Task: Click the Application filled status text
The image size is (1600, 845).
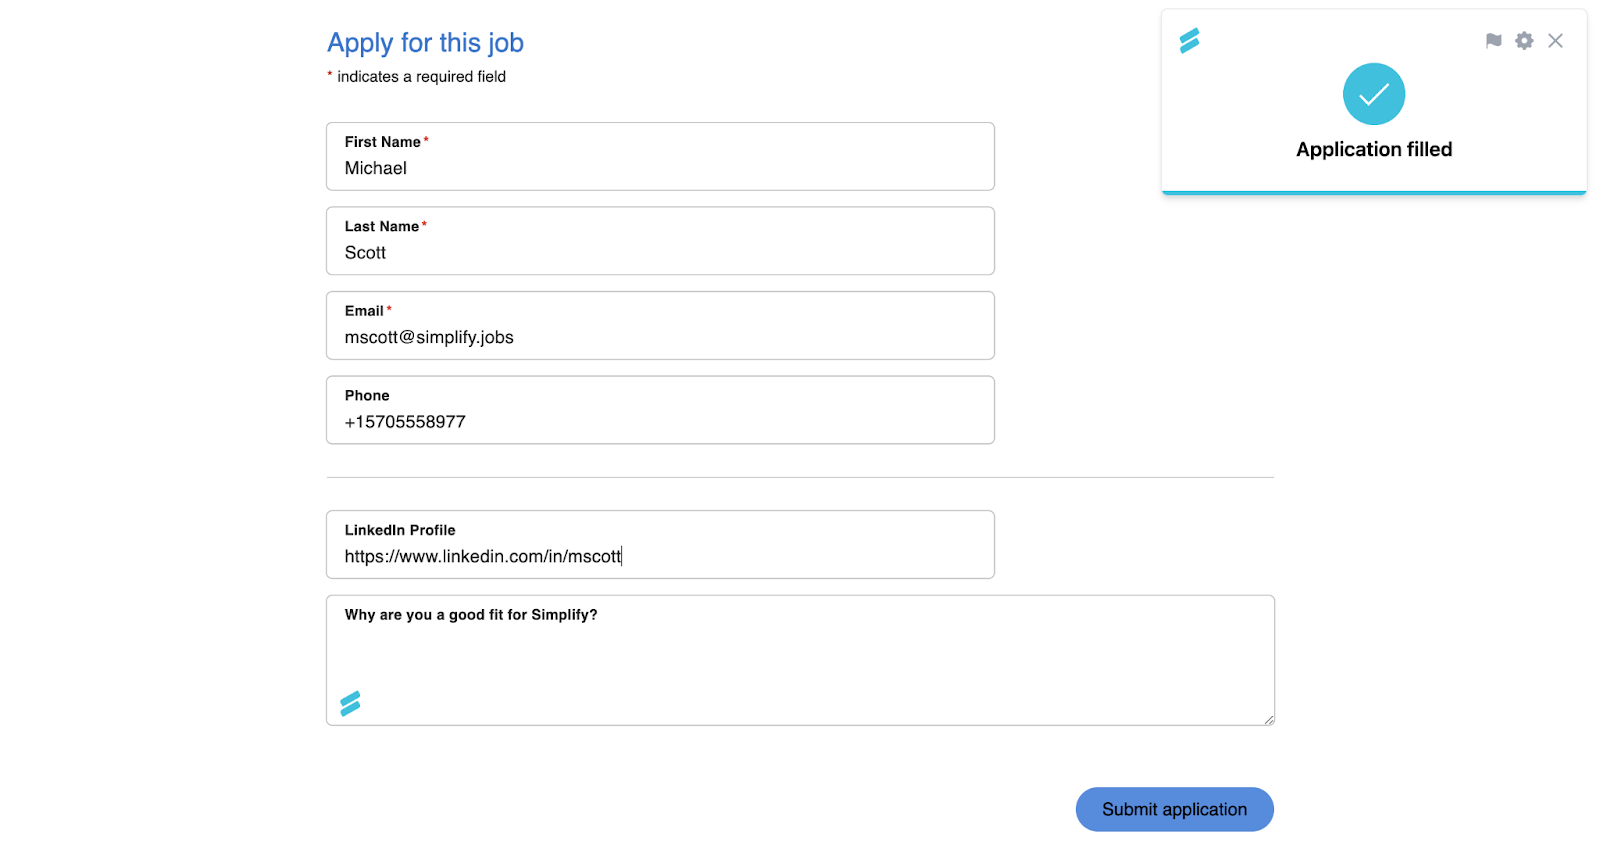Action: [1373, 149]
